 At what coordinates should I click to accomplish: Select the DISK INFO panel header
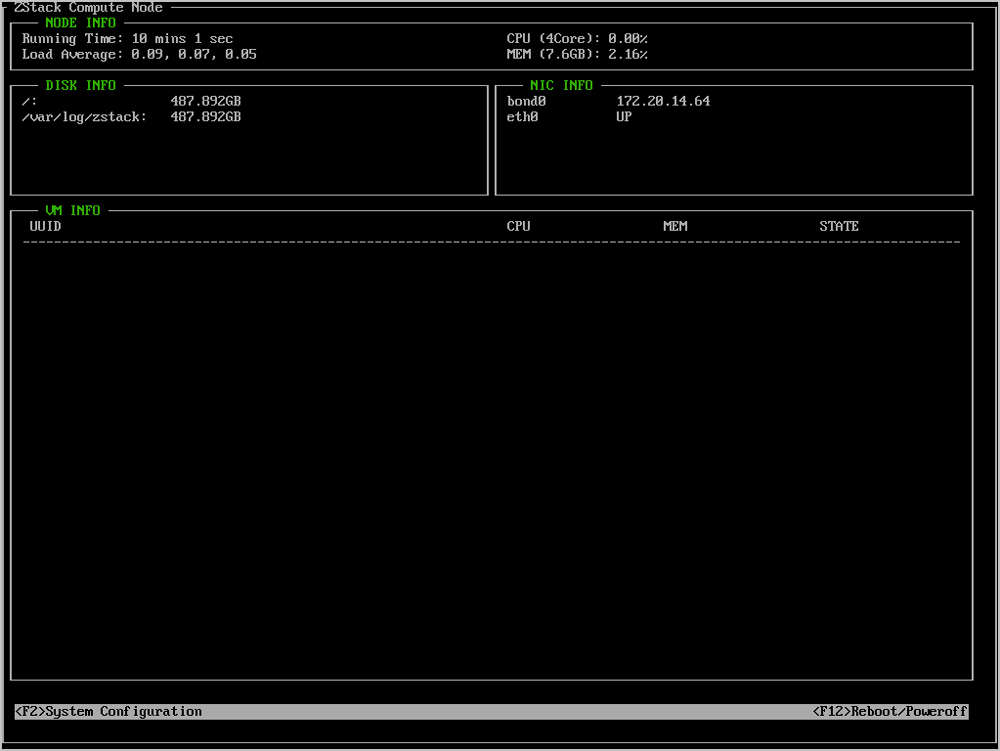80,86
